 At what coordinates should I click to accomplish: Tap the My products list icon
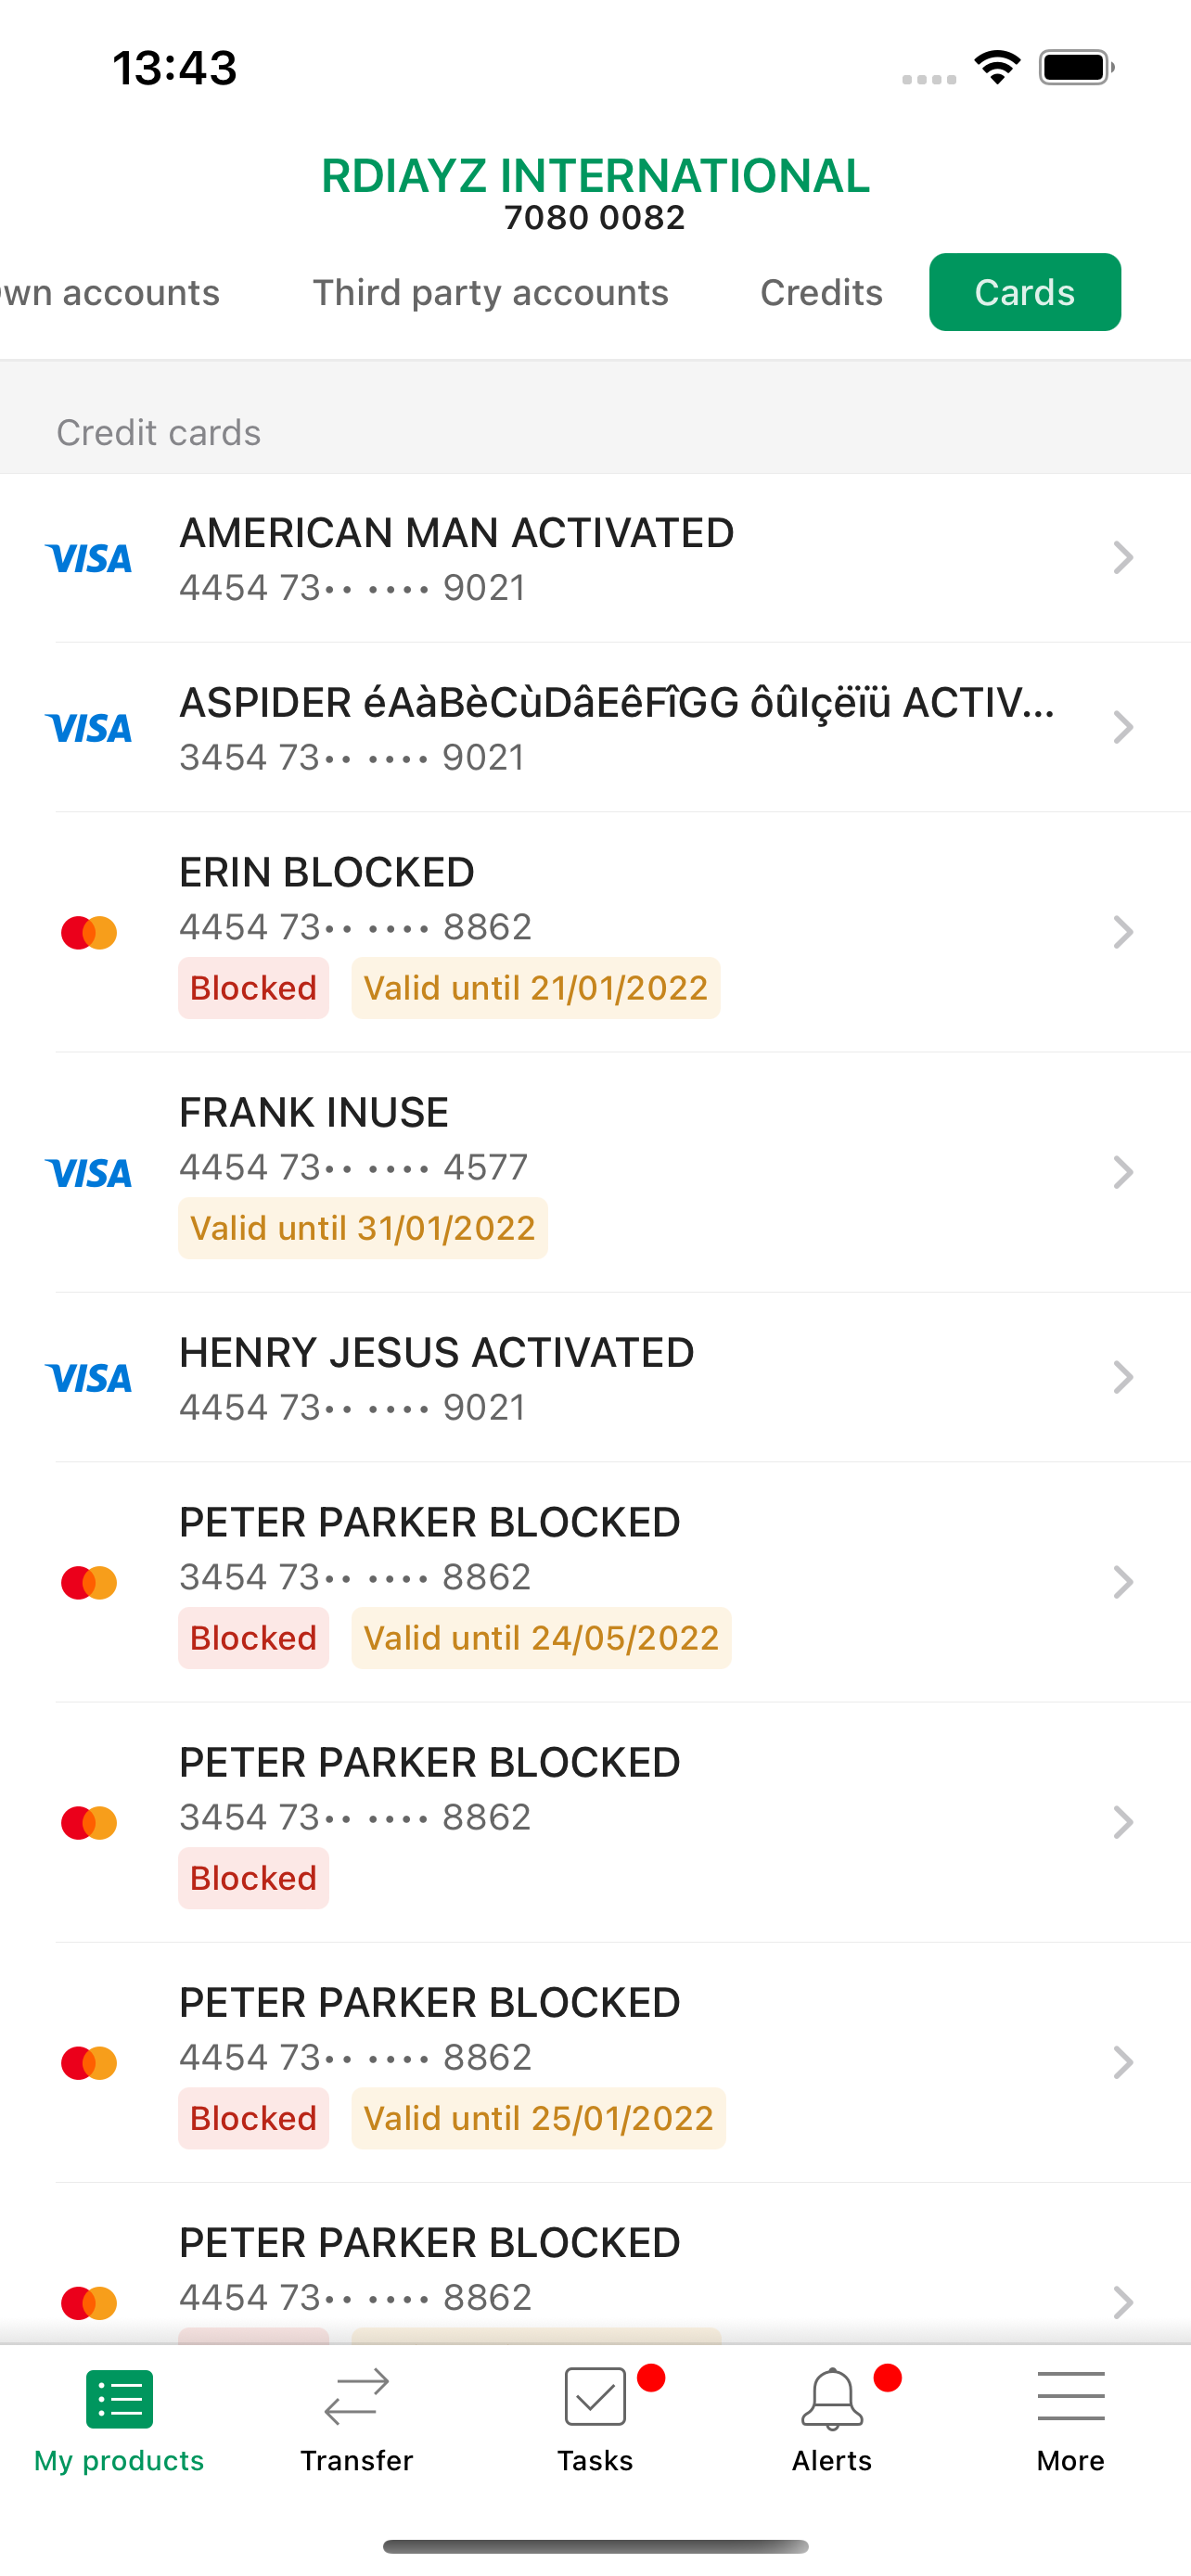[x=119, y=2399]
